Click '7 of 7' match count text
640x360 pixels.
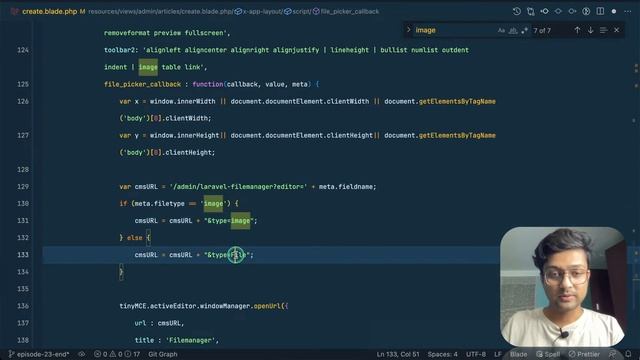point(542,31)
